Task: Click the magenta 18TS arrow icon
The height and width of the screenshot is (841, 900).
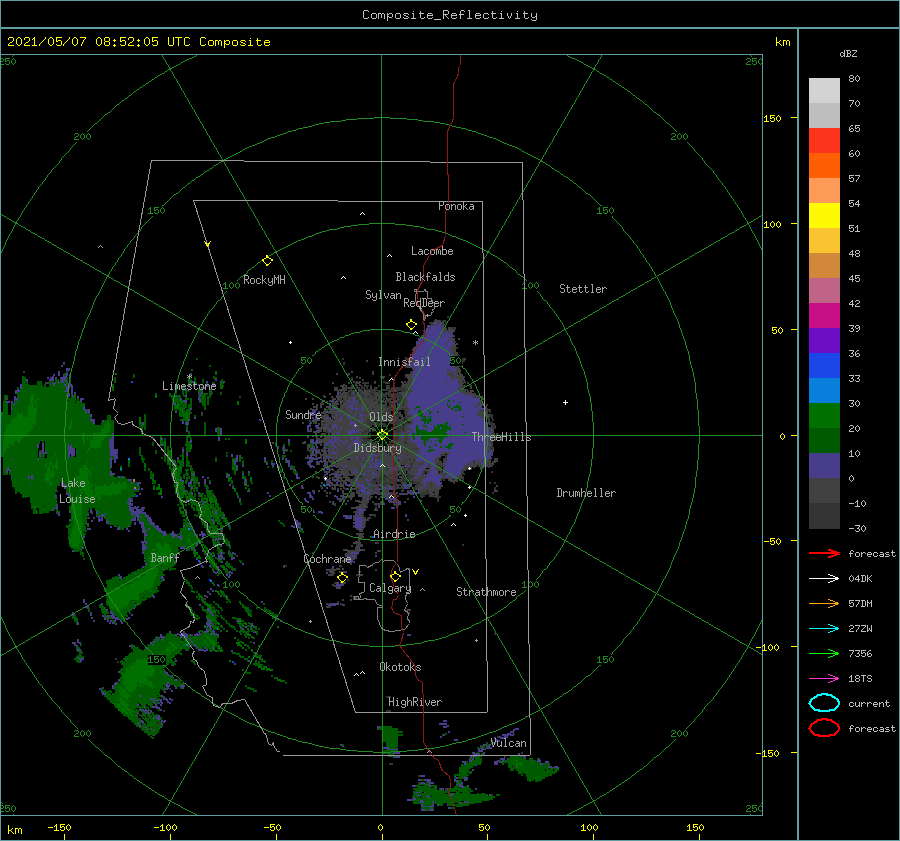Action: 824,679
